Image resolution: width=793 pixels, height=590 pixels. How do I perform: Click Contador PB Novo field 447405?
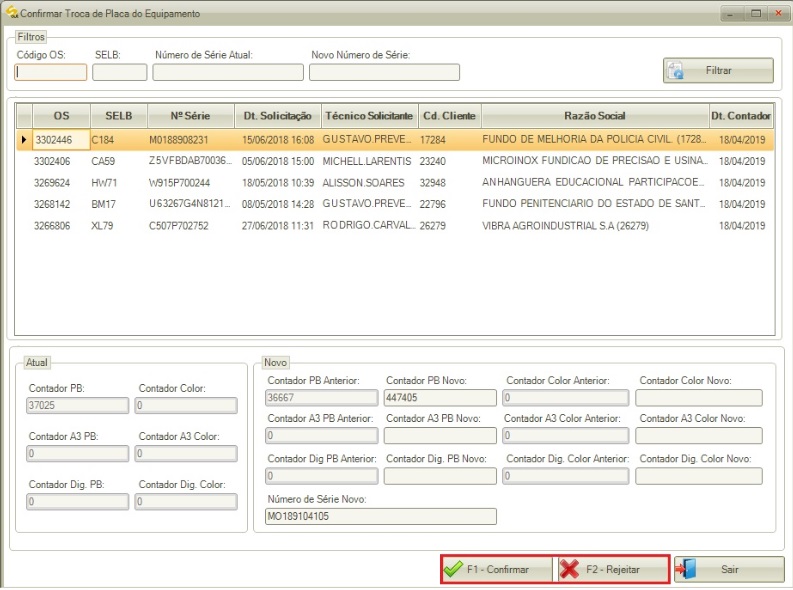coord(440,398)
